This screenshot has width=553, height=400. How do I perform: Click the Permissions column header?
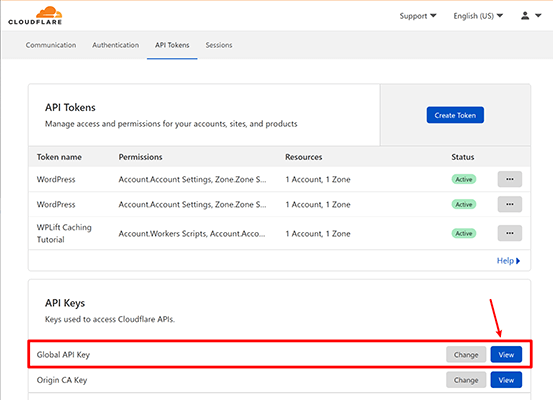(x=140, y=157)
